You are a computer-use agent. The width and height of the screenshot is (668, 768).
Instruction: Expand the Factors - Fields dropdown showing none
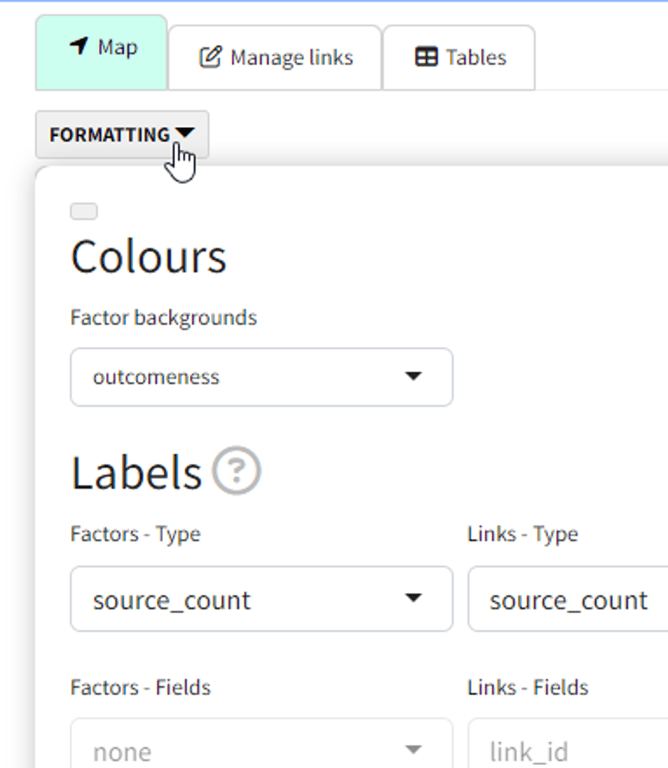tap(260, 751)
